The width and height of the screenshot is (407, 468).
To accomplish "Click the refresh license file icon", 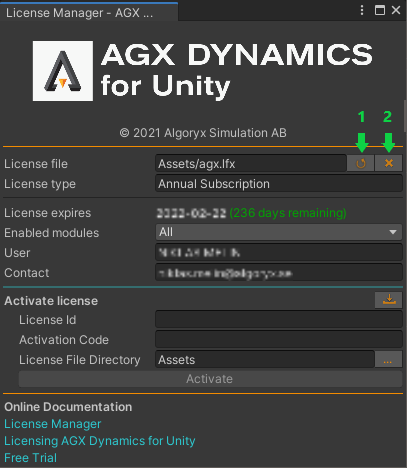I will point(360,163).
